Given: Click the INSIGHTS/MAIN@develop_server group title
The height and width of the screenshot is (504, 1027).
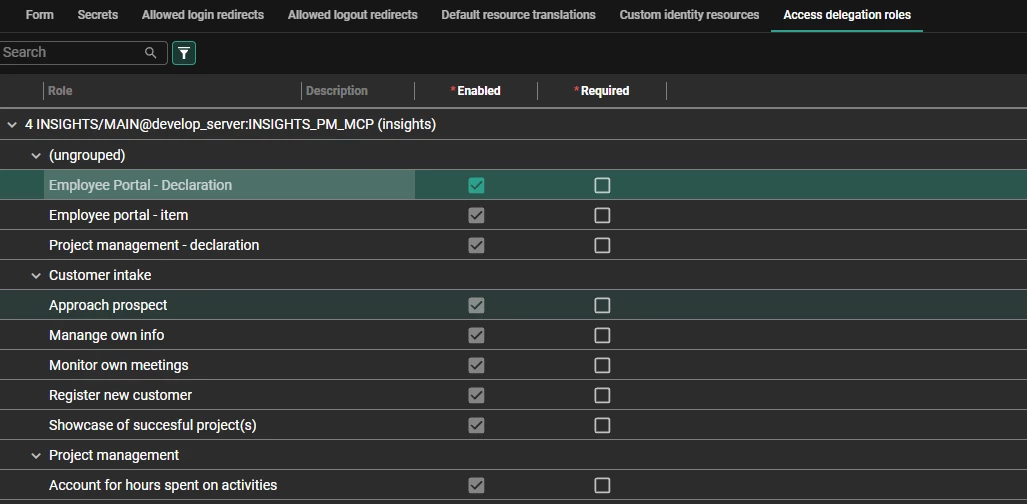Looking at the screenshot, I should [x=231, y=125].
